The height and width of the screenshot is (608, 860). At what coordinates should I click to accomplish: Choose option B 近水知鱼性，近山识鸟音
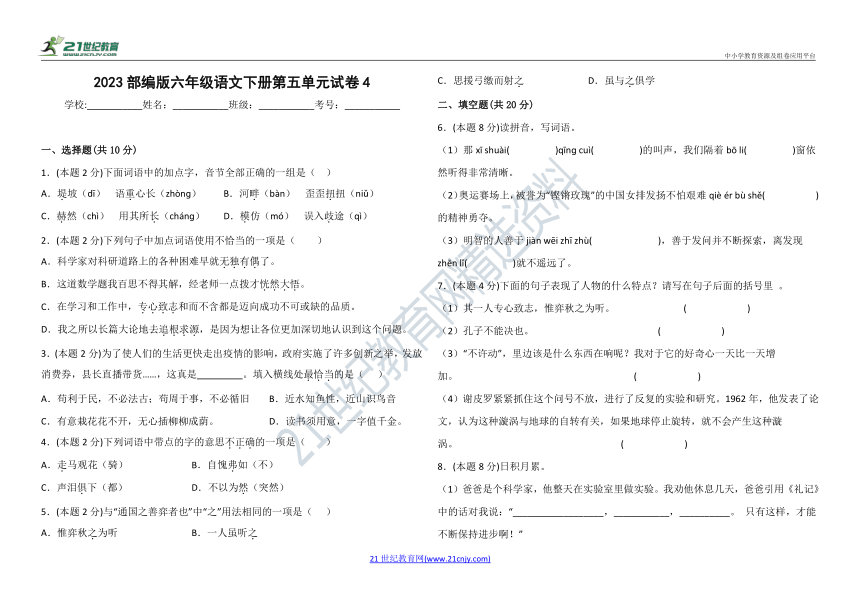pyautogui.click(x=332, y=399)
